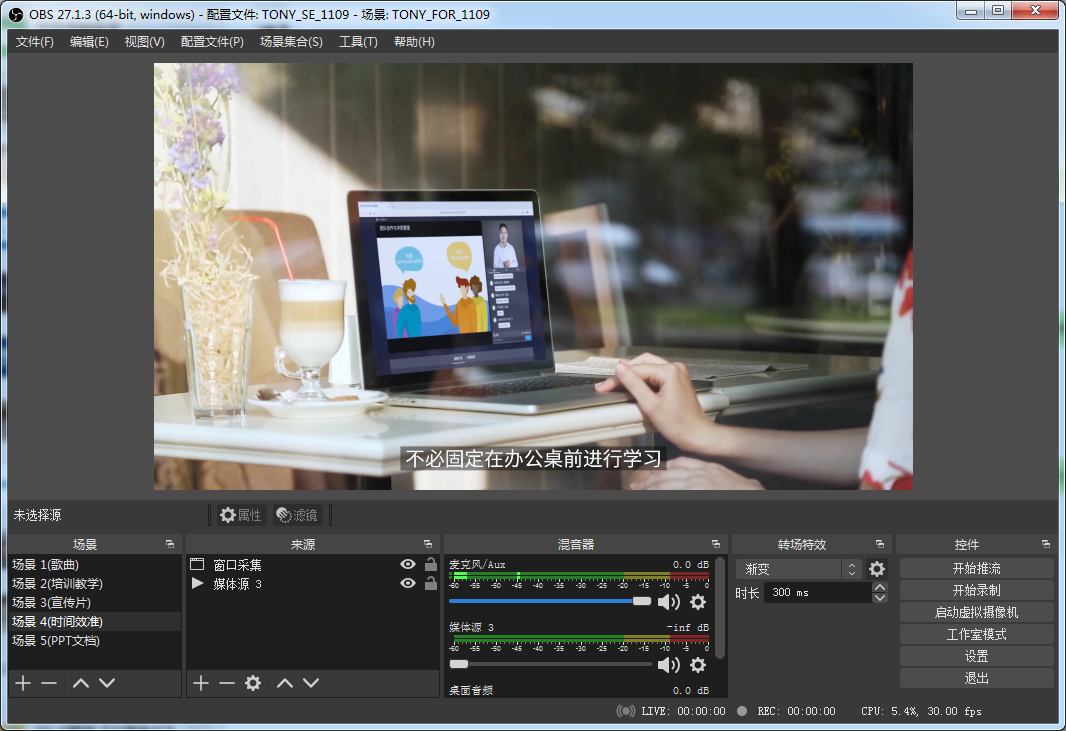The image size is (1066, 731).
Task: Click the 滤镜 filters button
Action: click(x=298, y=515)
